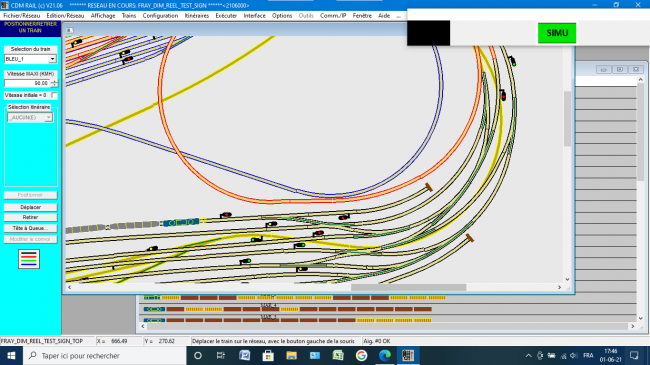This screenshot has height=365, width=650.
Task: Click the horizontal scrollbar of the track view
Action: (x=314, y=287)
